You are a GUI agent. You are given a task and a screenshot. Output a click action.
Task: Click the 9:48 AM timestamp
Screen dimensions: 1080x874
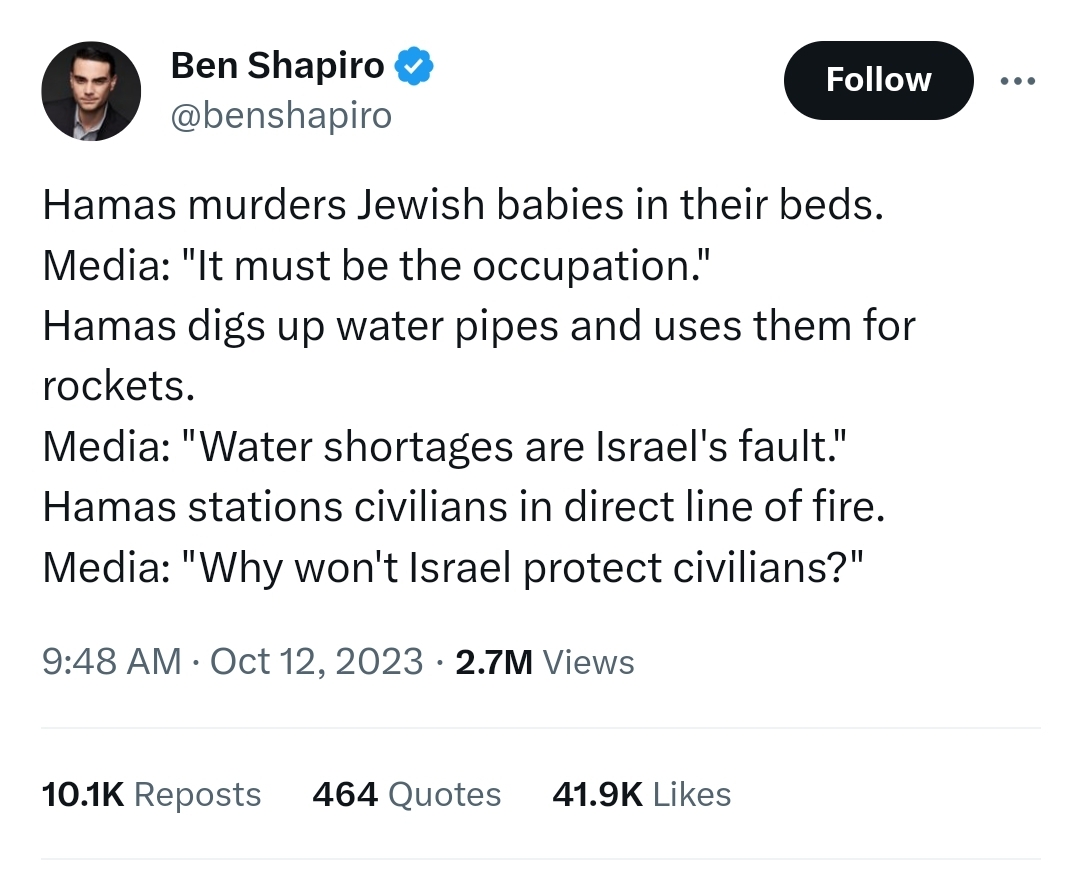[x=112, y=662]
